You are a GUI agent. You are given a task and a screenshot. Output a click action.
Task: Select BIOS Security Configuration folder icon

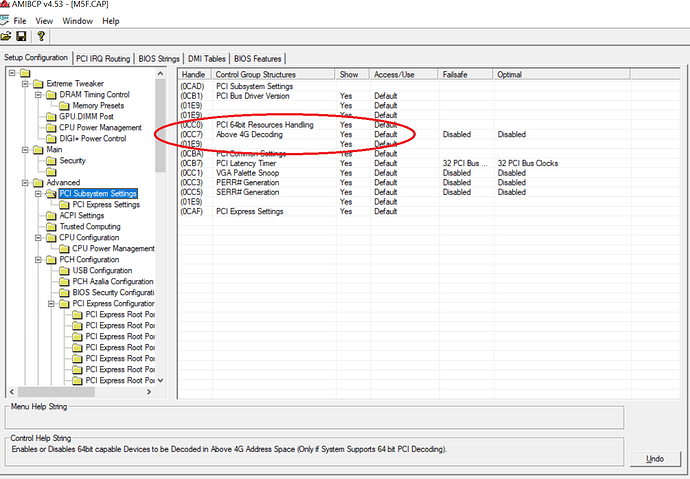pyautogui.click(x=64, y=293)
